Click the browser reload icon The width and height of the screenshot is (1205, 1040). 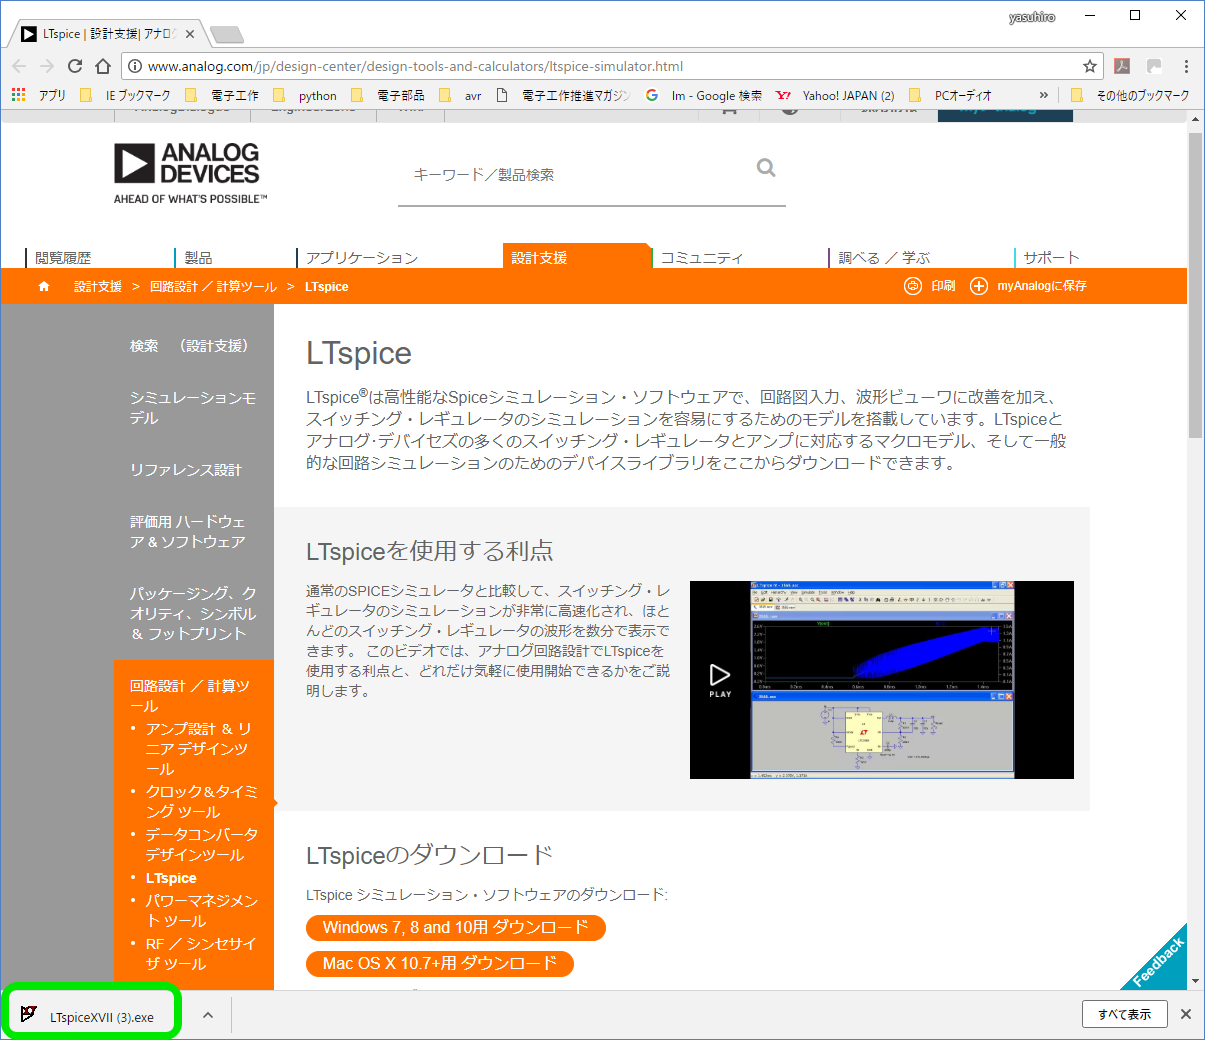click(x=75, y=66)
